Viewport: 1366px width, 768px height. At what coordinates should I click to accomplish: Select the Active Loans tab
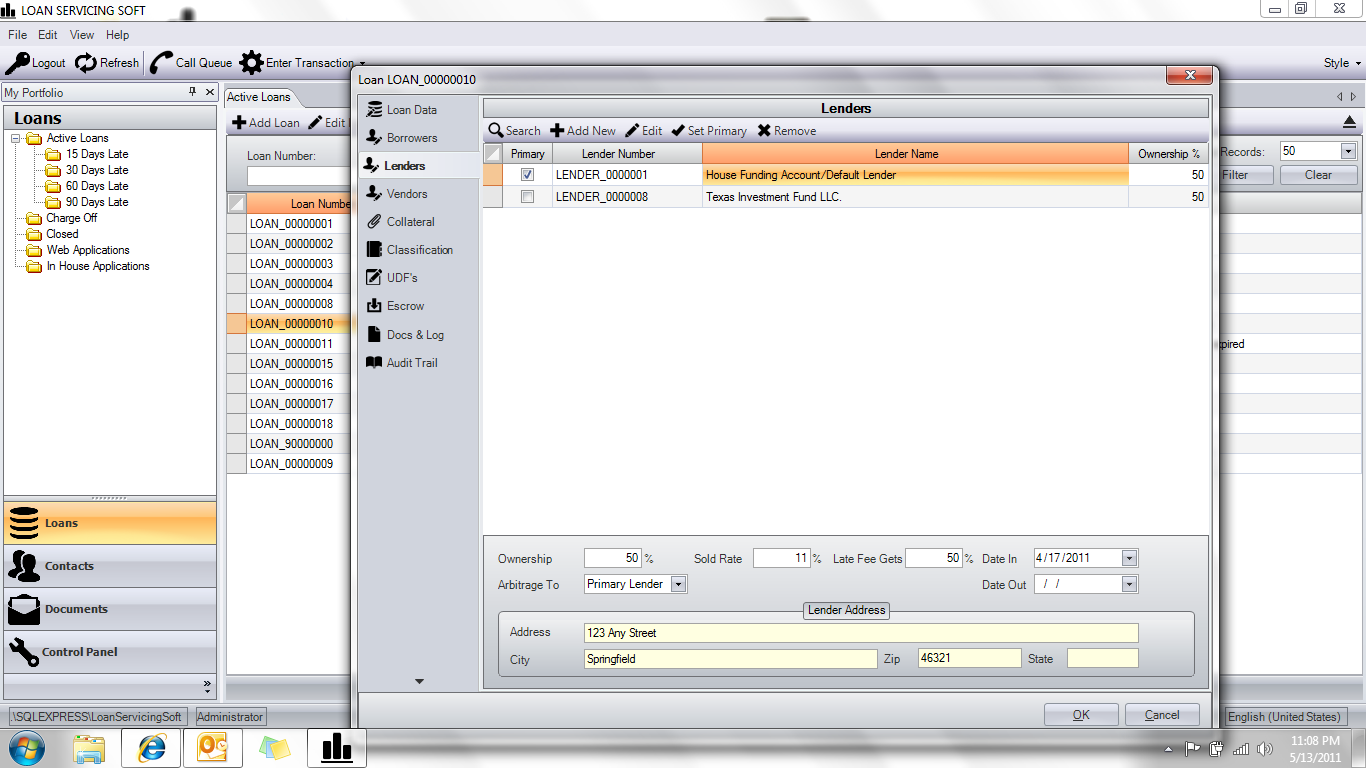(259, 97)
